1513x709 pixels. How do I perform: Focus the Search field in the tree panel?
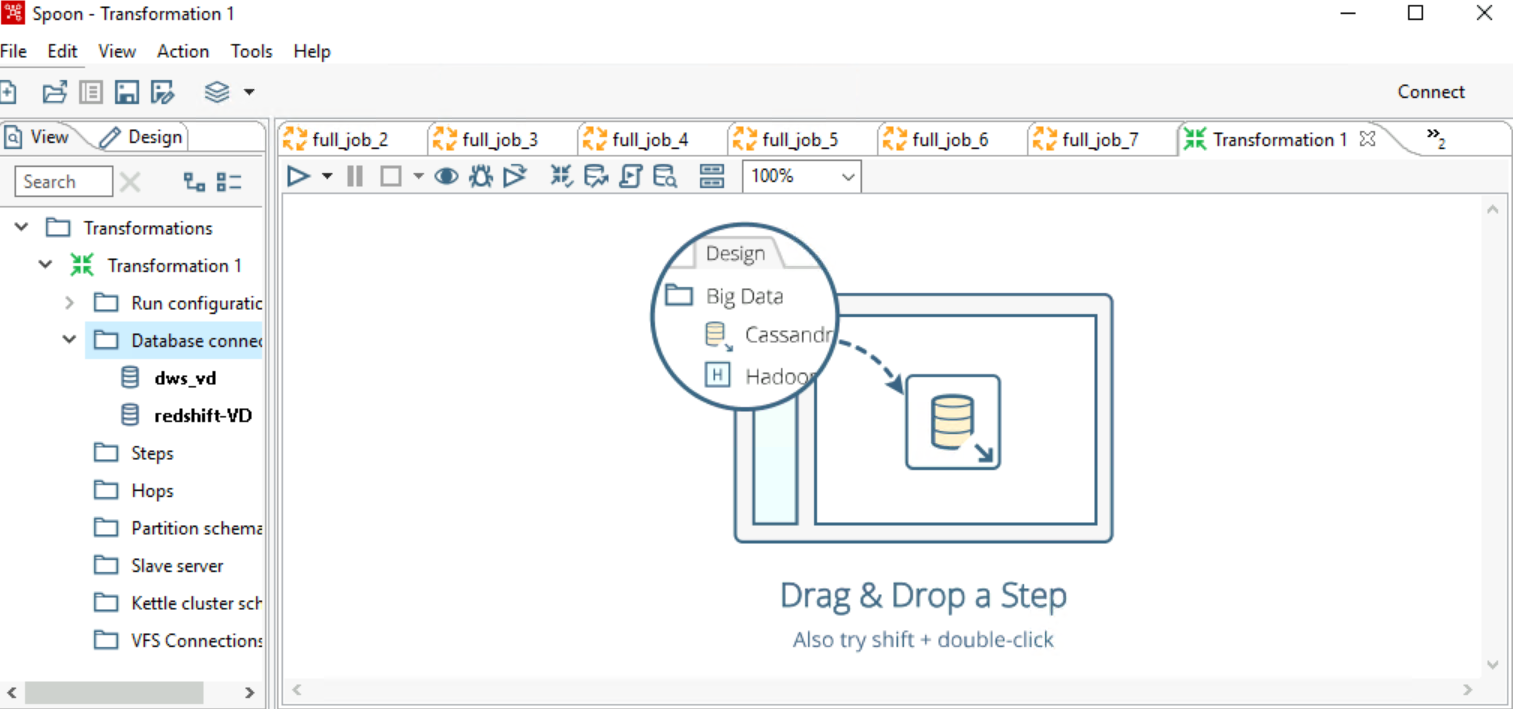64,181
